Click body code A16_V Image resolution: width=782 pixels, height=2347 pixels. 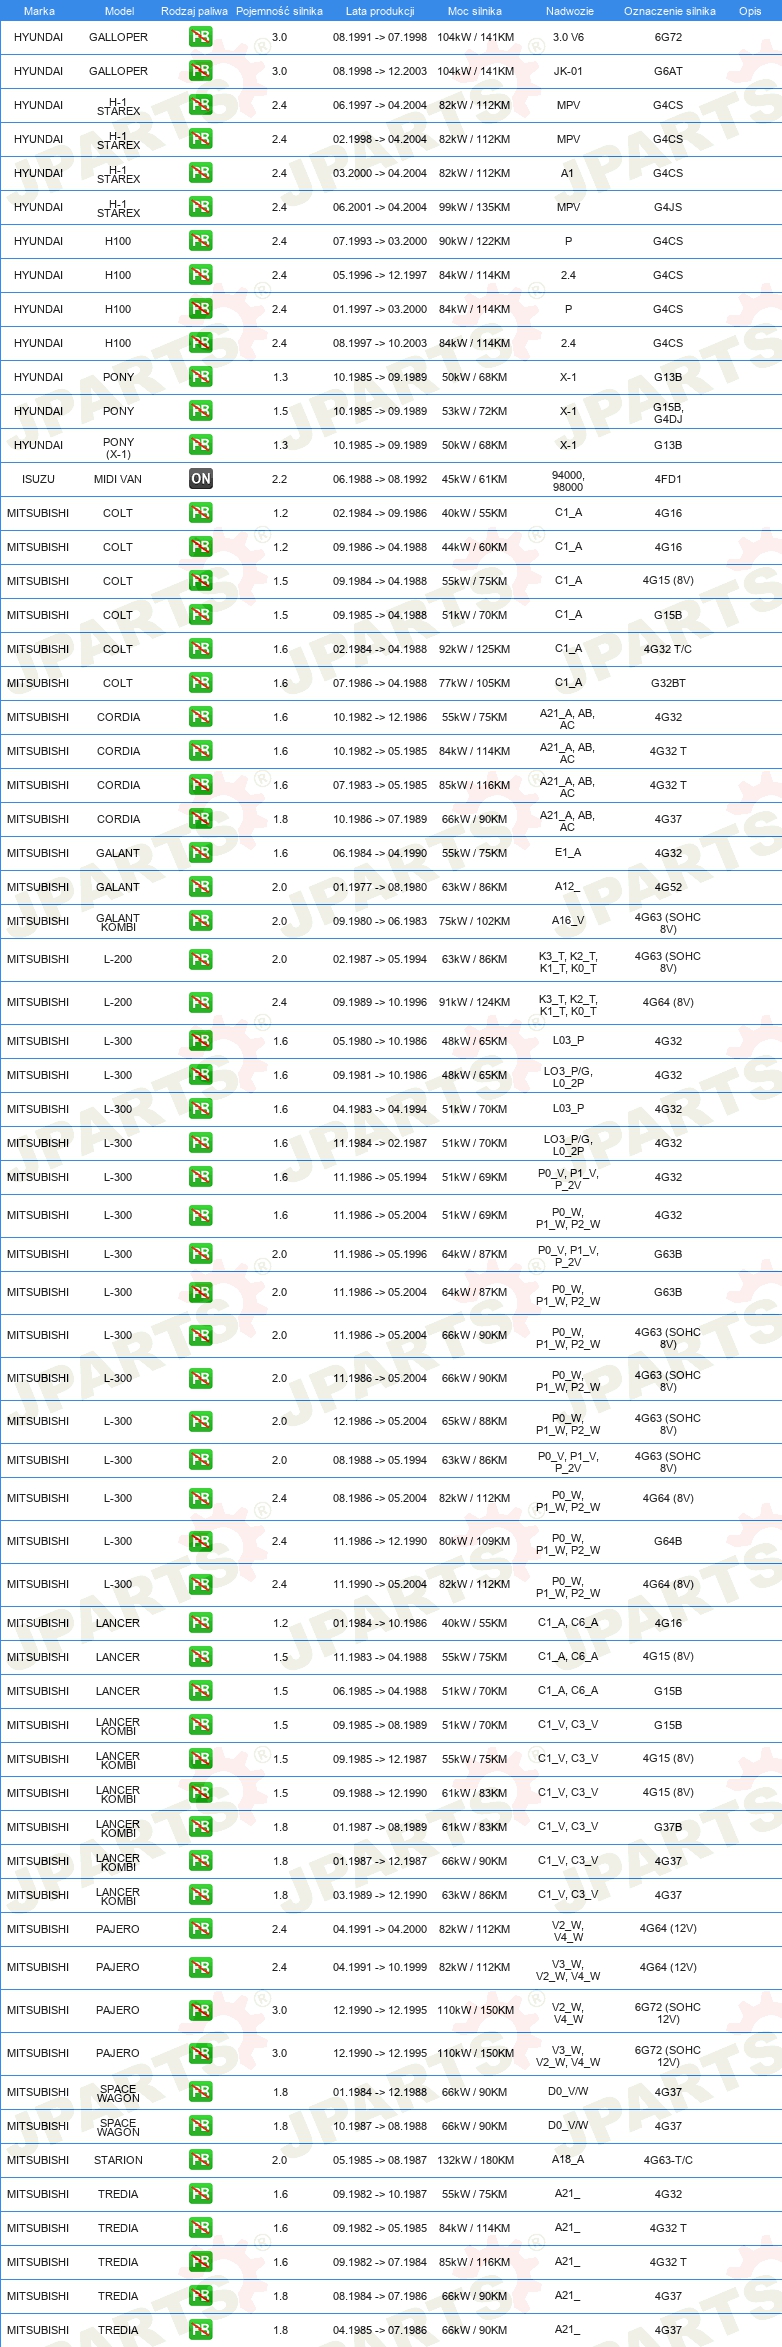568,921
